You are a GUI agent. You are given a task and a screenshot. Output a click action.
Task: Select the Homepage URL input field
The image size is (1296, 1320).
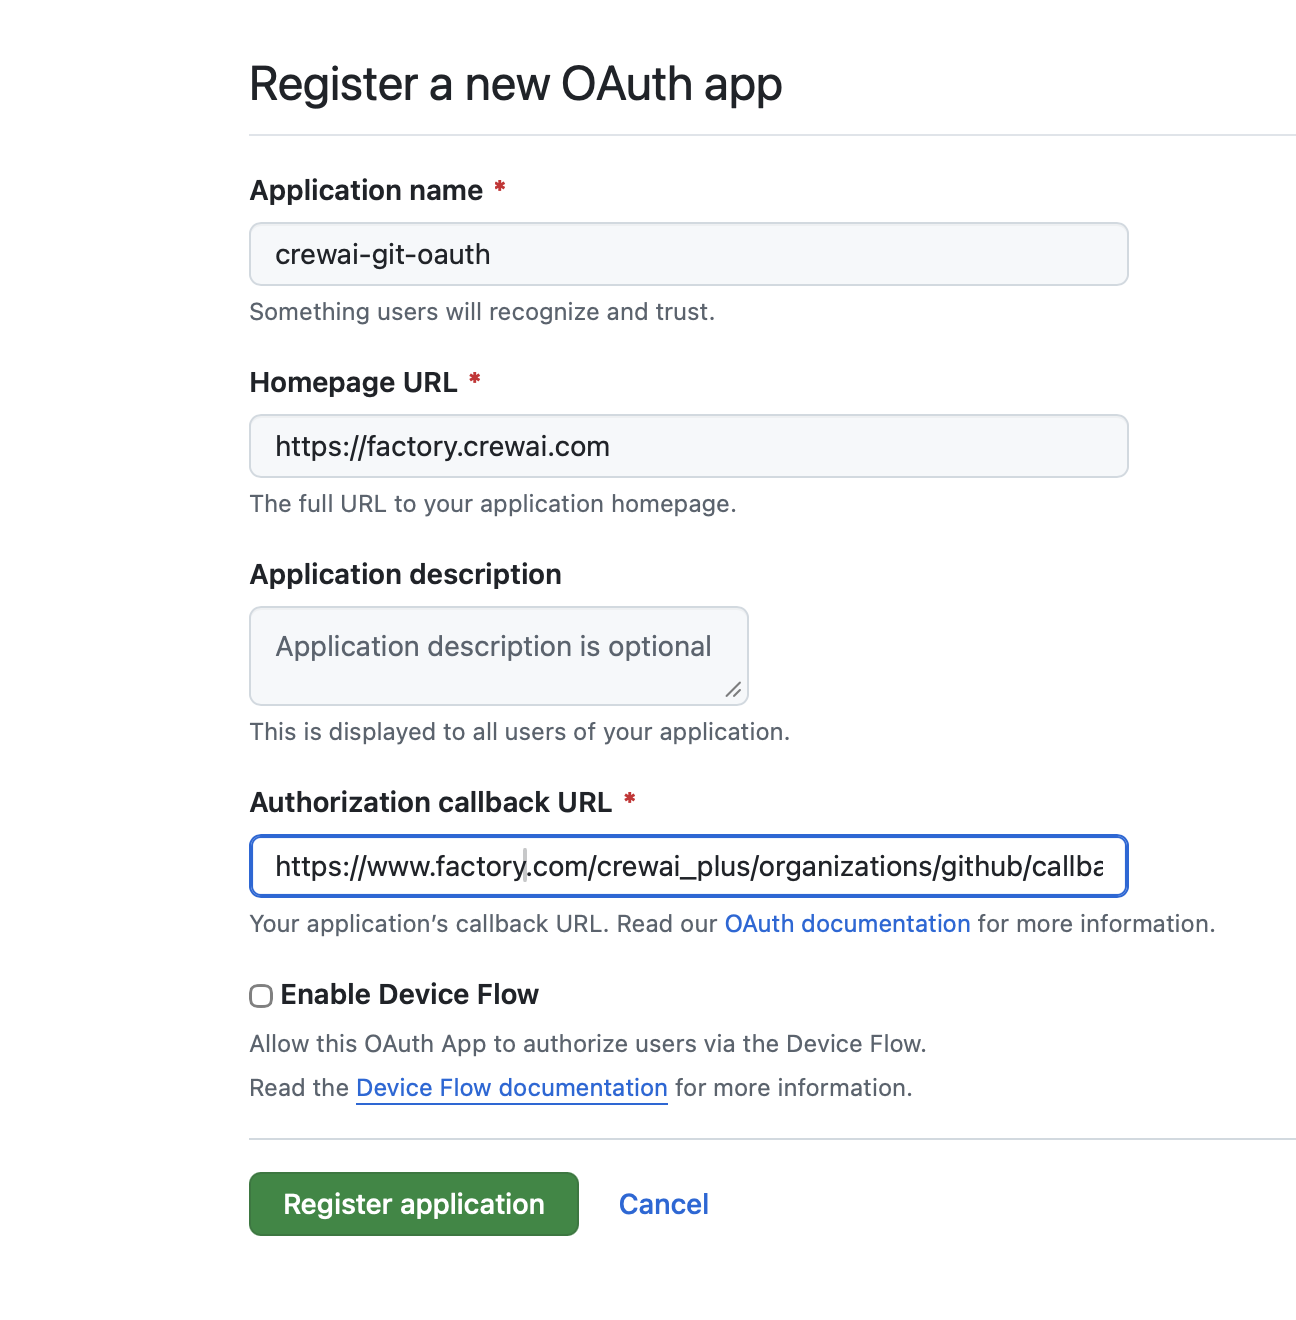pyautogui.click(x=688, y=446)
